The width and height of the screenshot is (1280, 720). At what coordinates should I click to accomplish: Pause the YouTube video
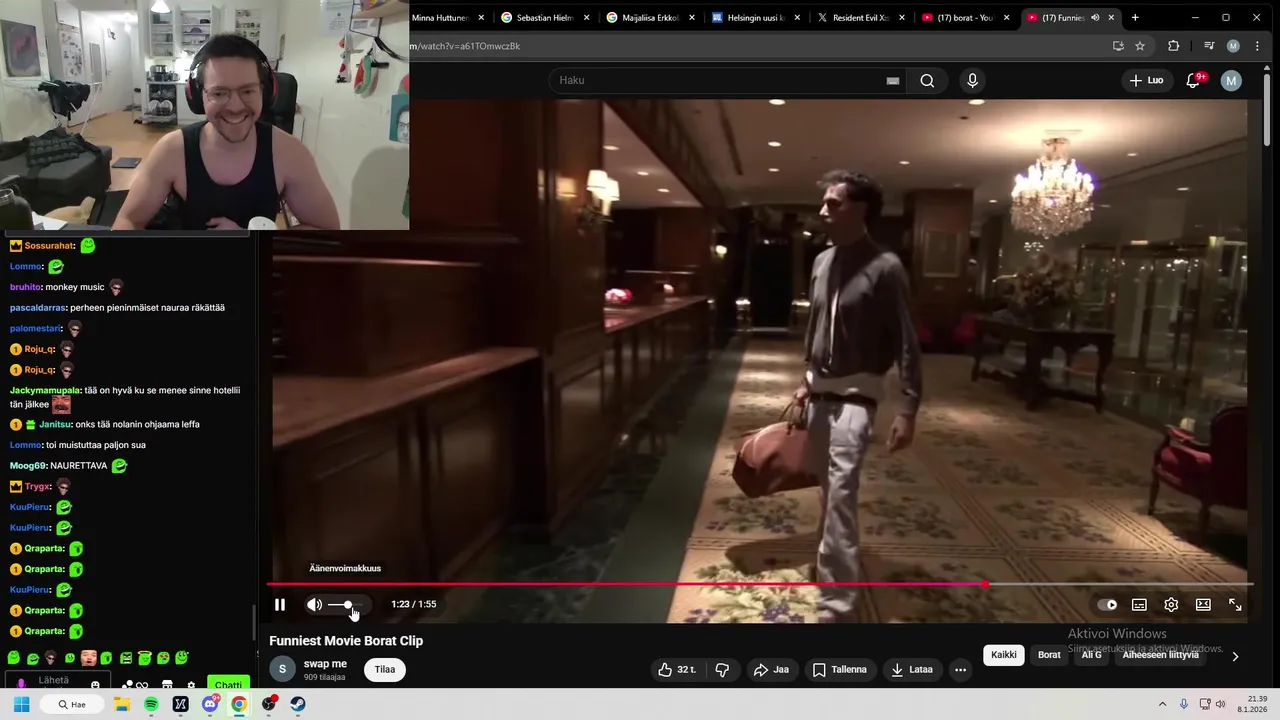[x=280, y=605]
